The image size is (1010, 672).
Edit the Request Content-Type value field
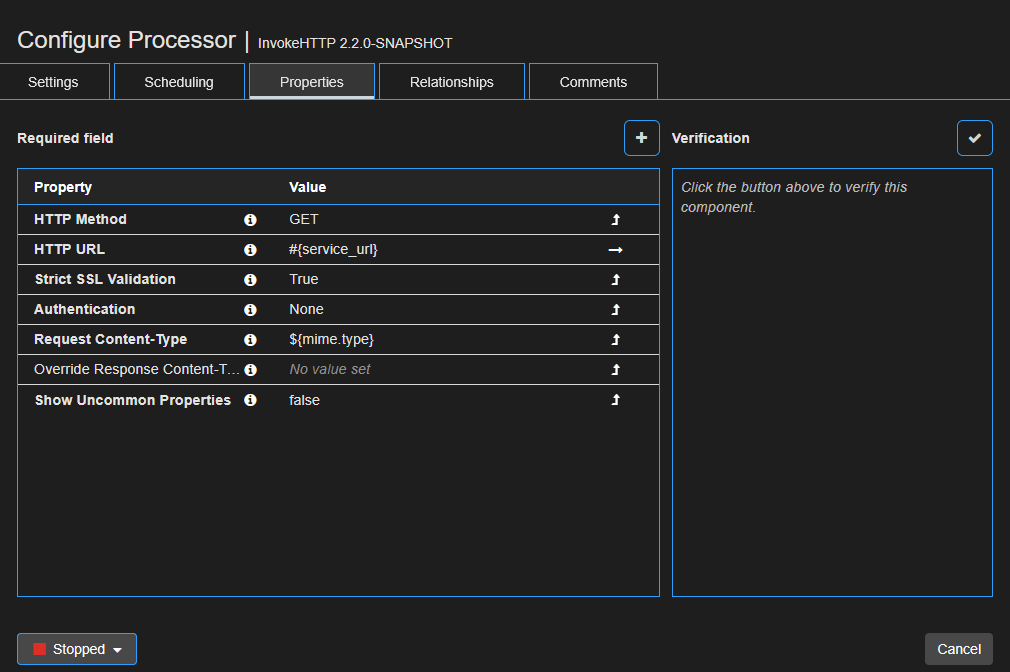coord(430,339)
